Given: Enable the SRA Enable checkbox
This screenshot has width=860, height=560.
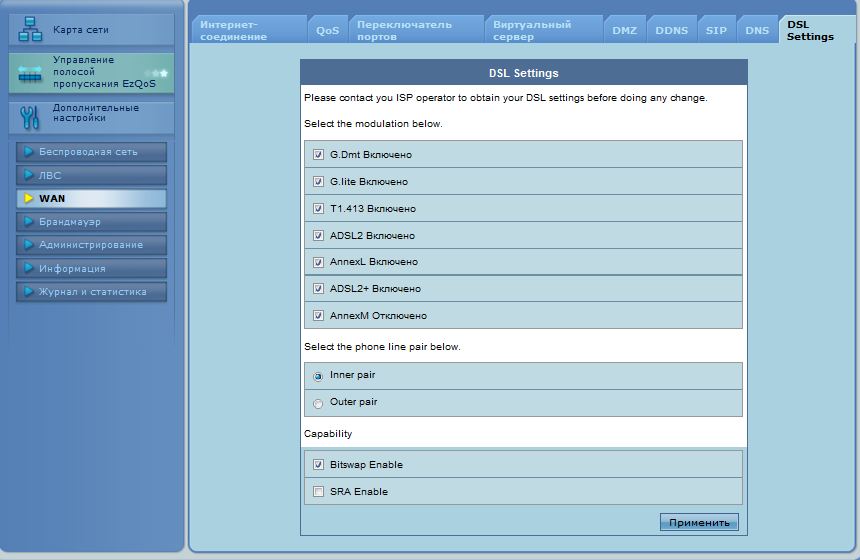Looking at the screenshot, I should point(319,492).
